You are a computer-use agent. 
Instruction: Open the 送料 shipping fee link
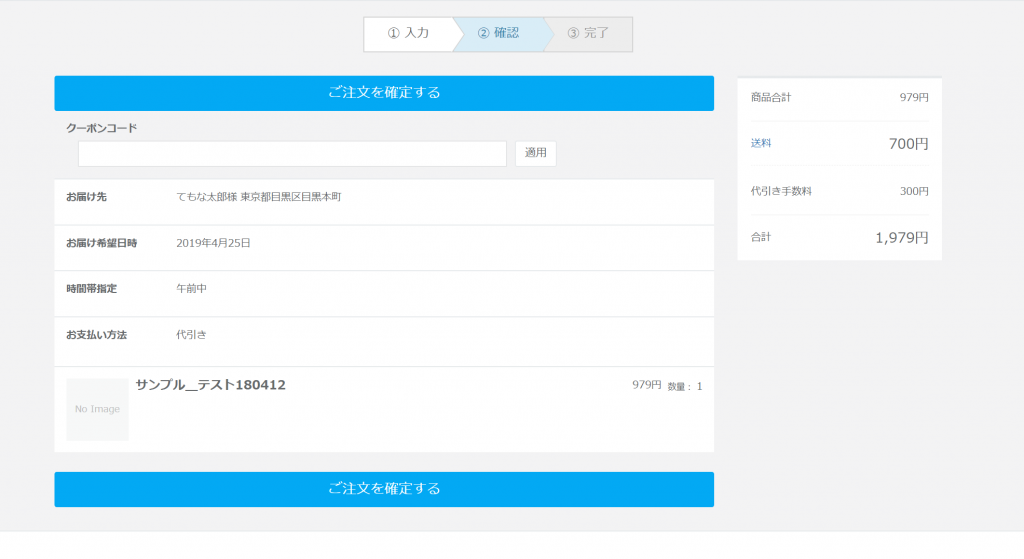(761, 143)
